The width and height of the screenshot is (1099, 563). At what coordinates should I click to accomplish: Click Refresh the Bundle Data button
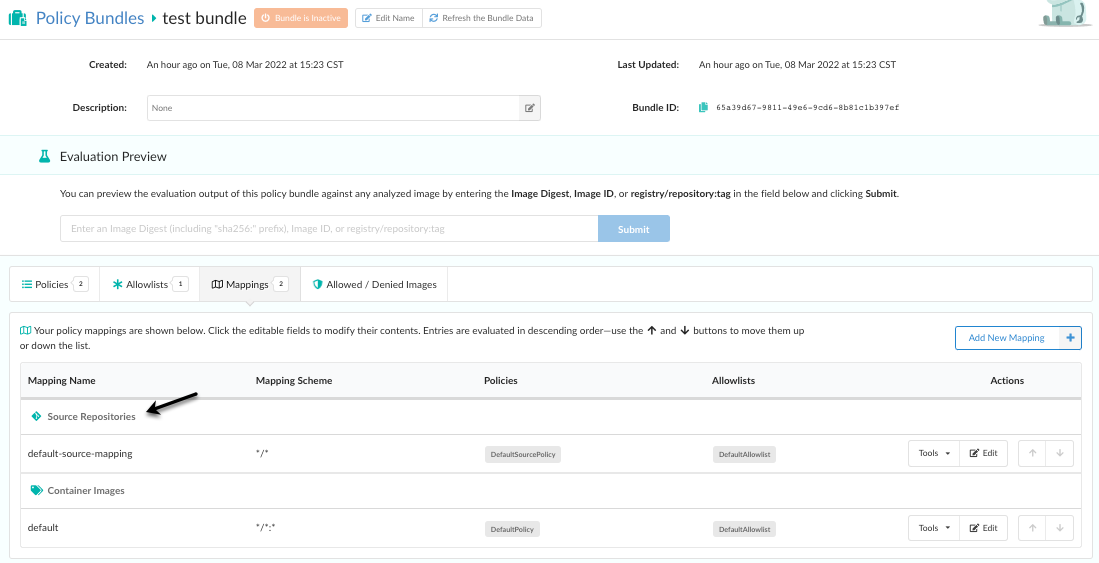click(482, 18)
